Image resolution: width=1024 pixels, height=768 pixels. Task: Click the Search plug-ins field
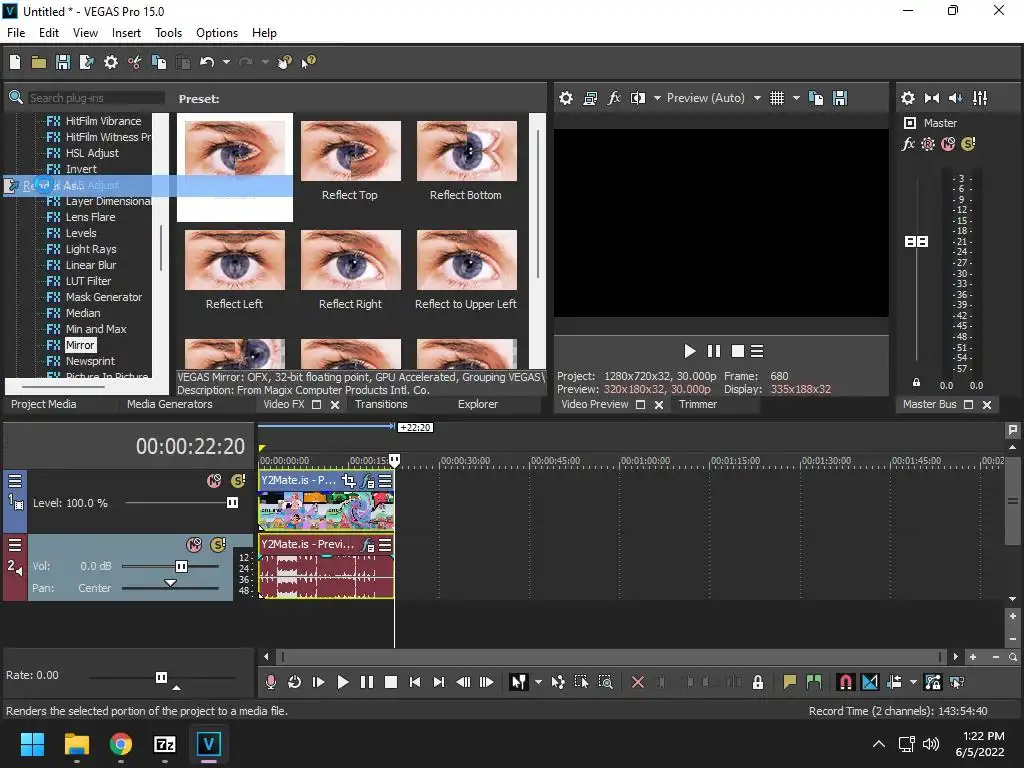point(95,98)
